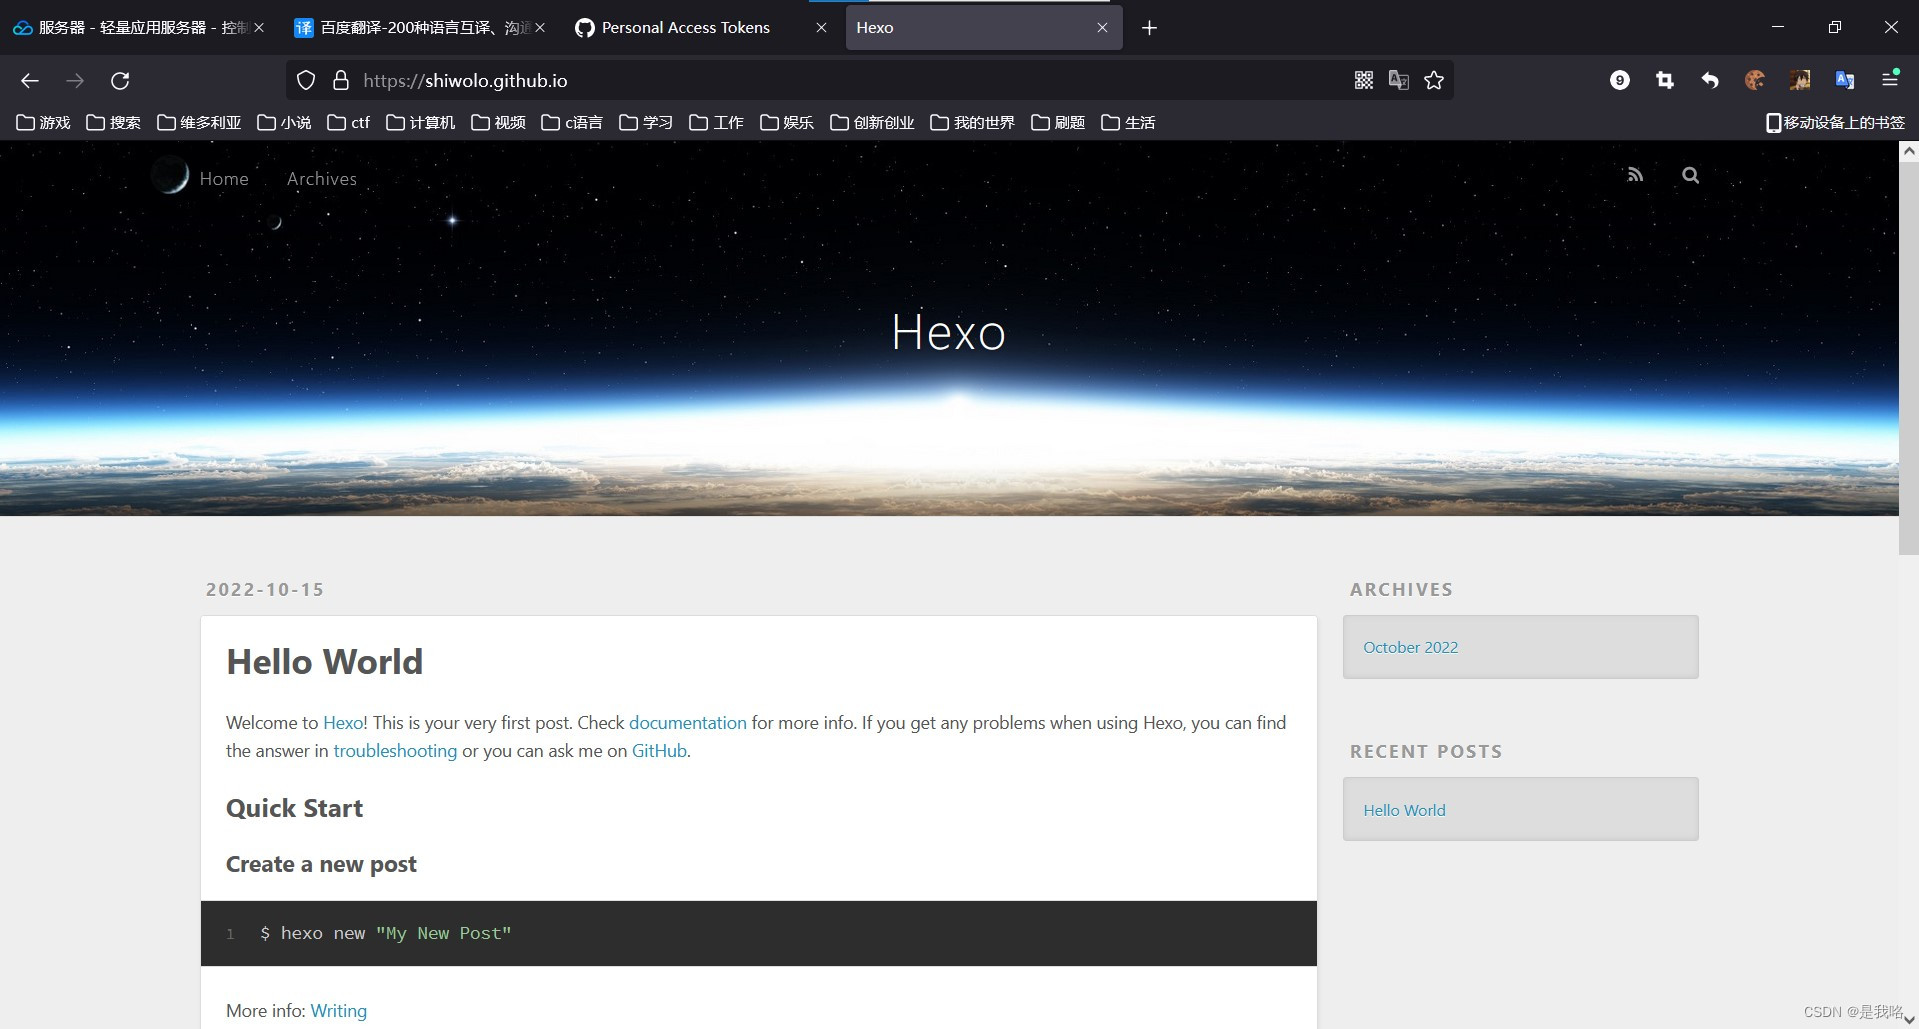Open the extension with the number 9 badge
The image size is (1919, 1029).
(1620, 80)
